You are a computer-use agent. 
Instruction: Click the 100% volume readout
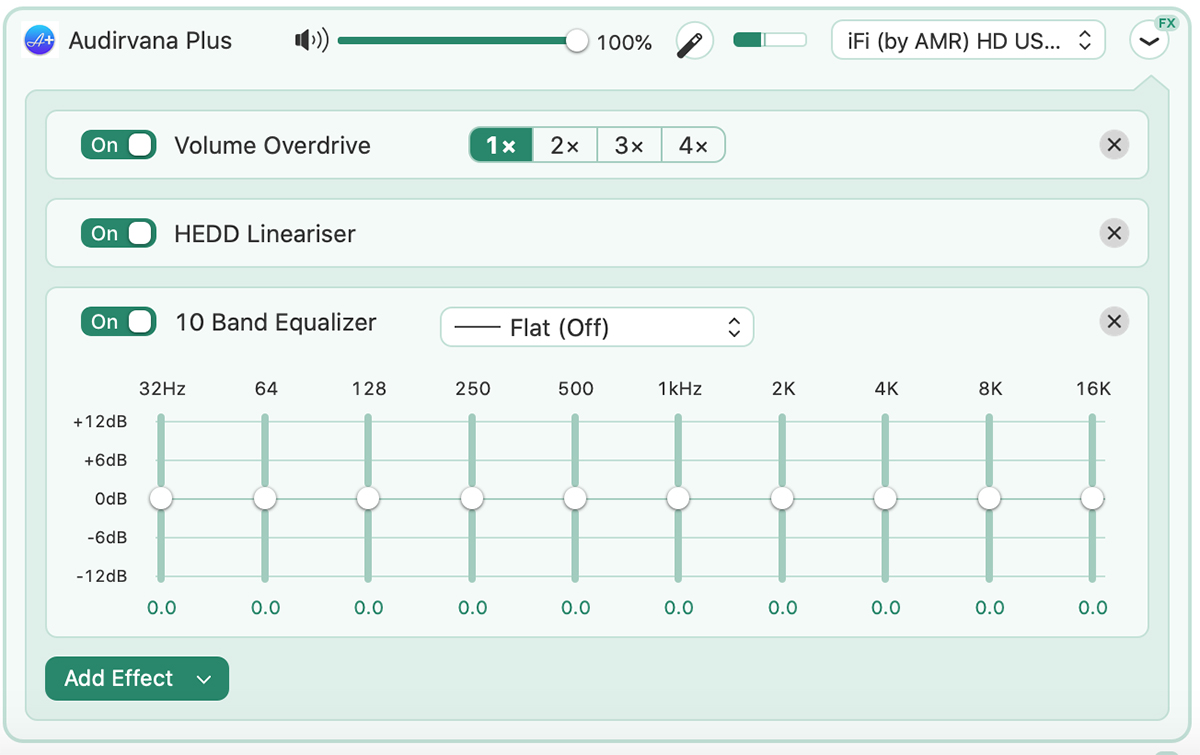[x=624, y=43]
